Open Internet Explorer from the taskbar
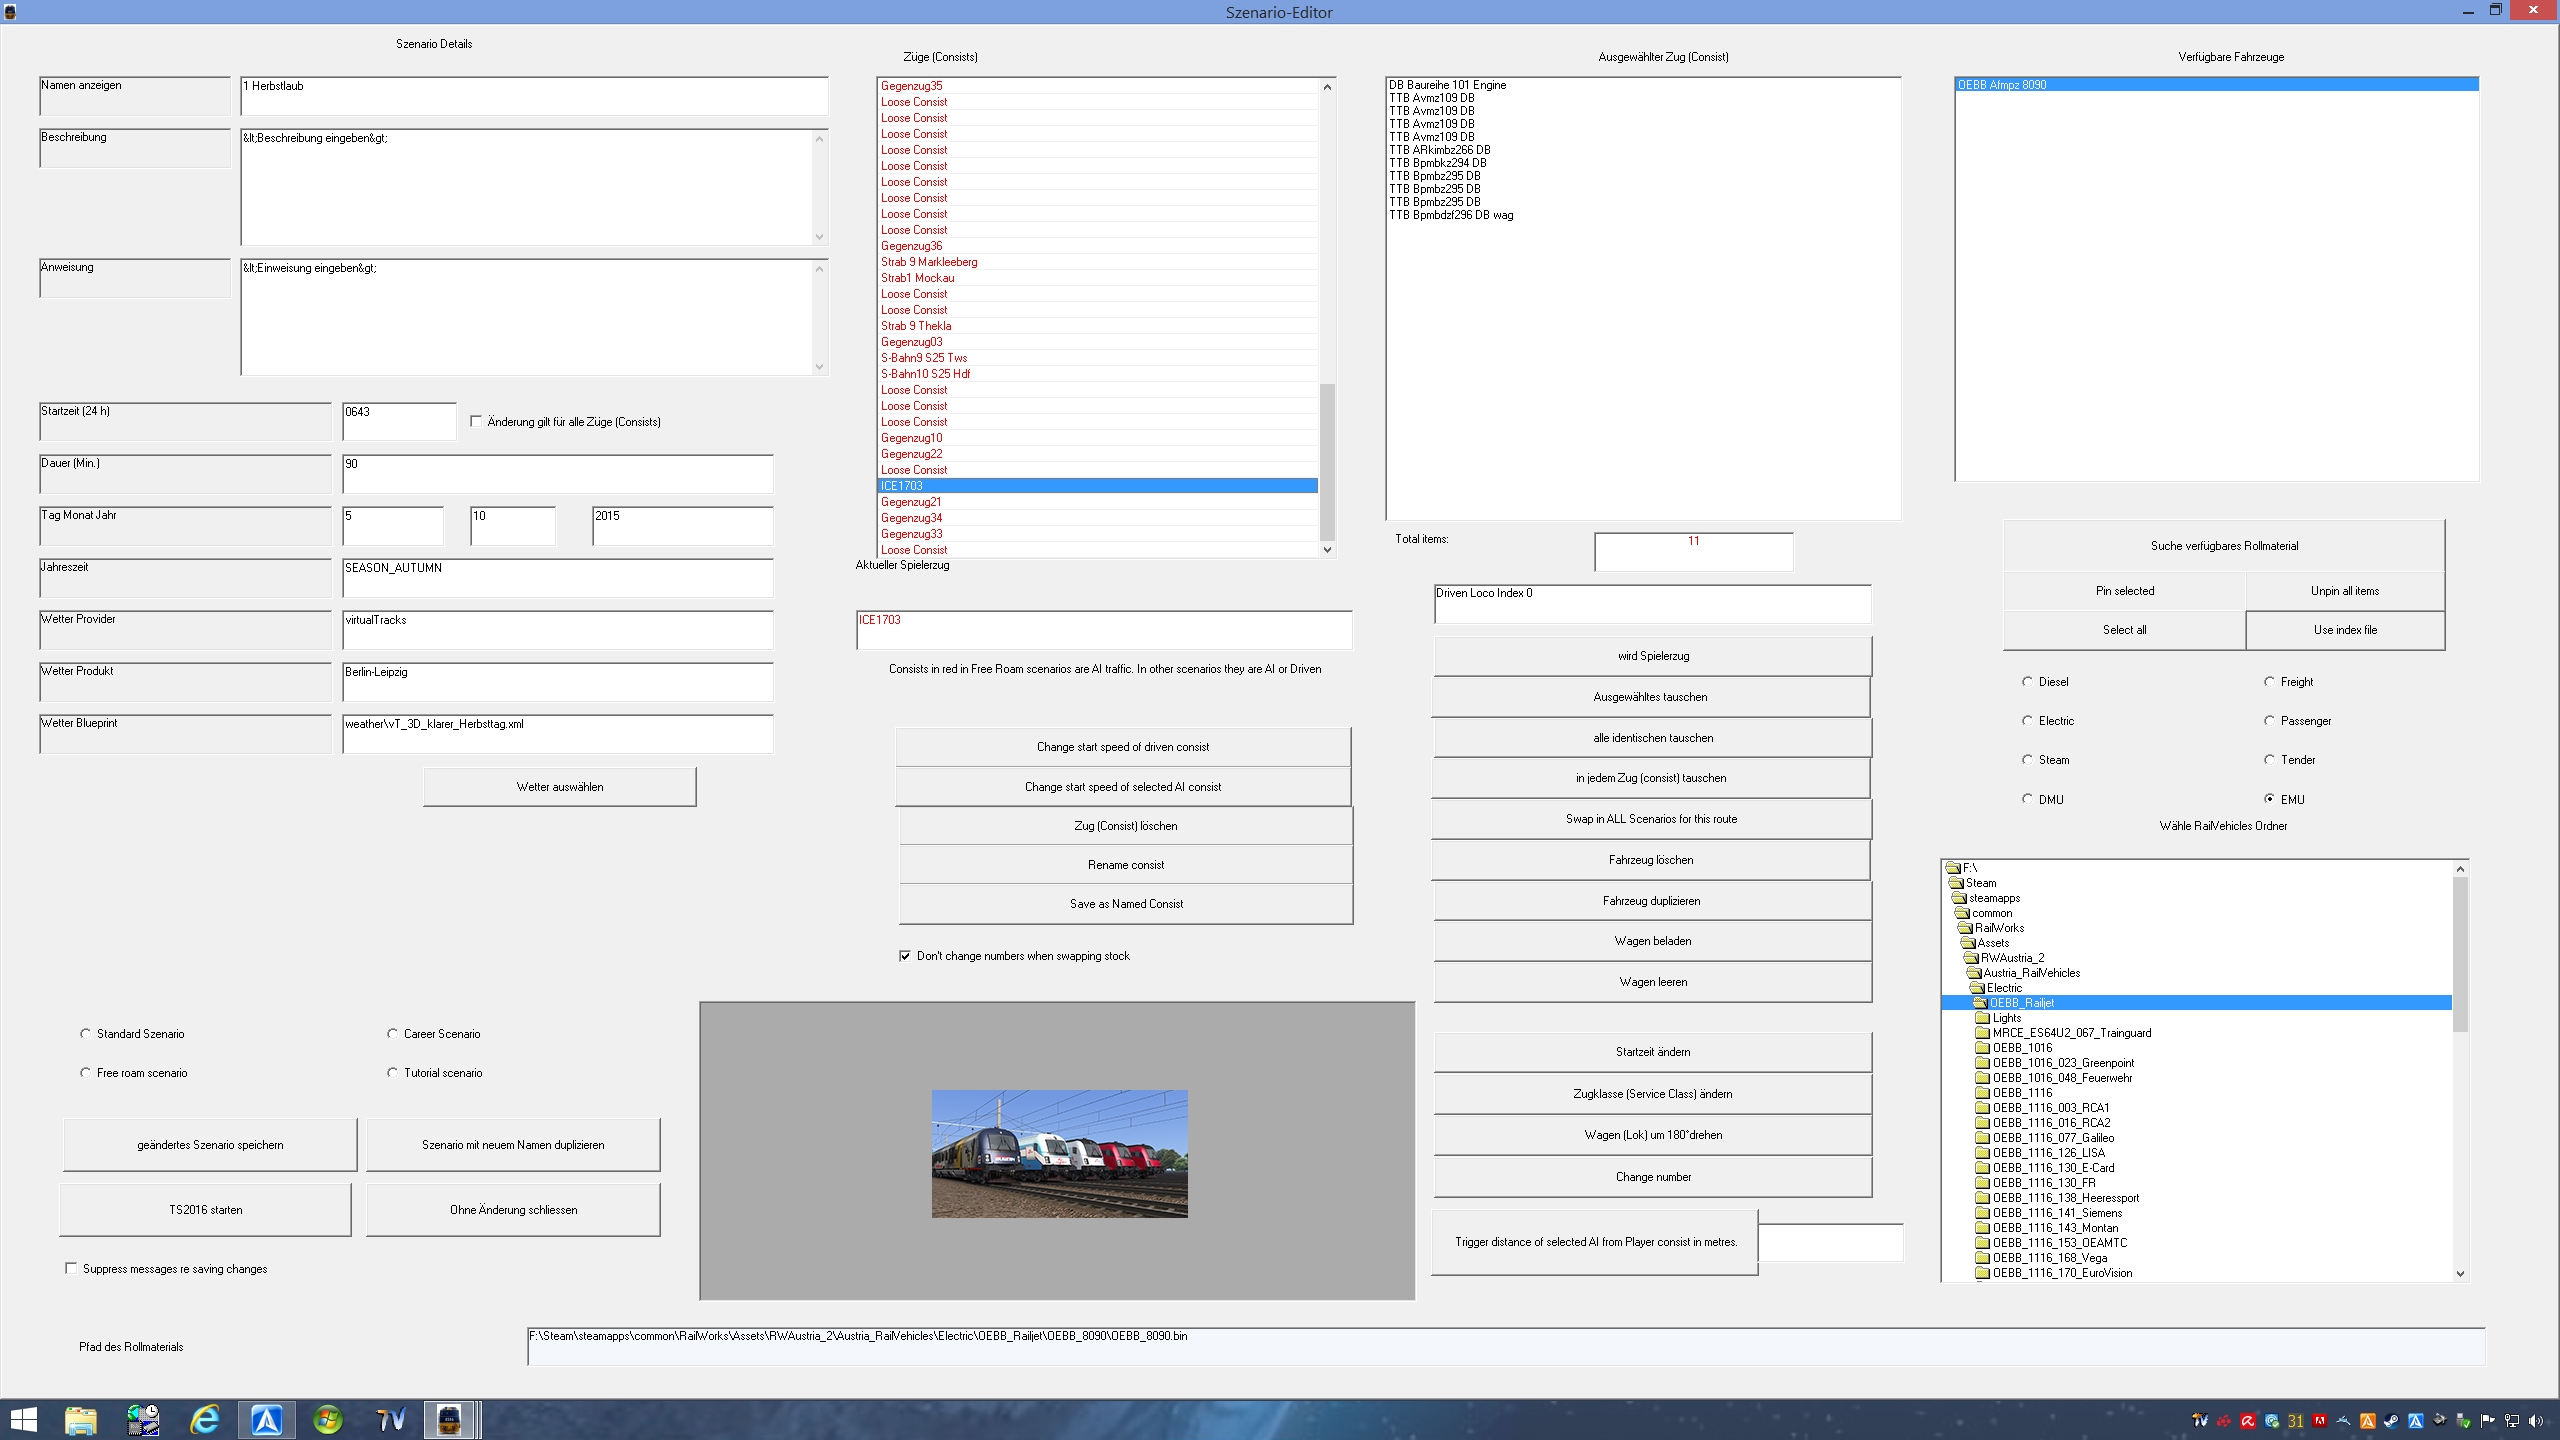 [205, 1419]
